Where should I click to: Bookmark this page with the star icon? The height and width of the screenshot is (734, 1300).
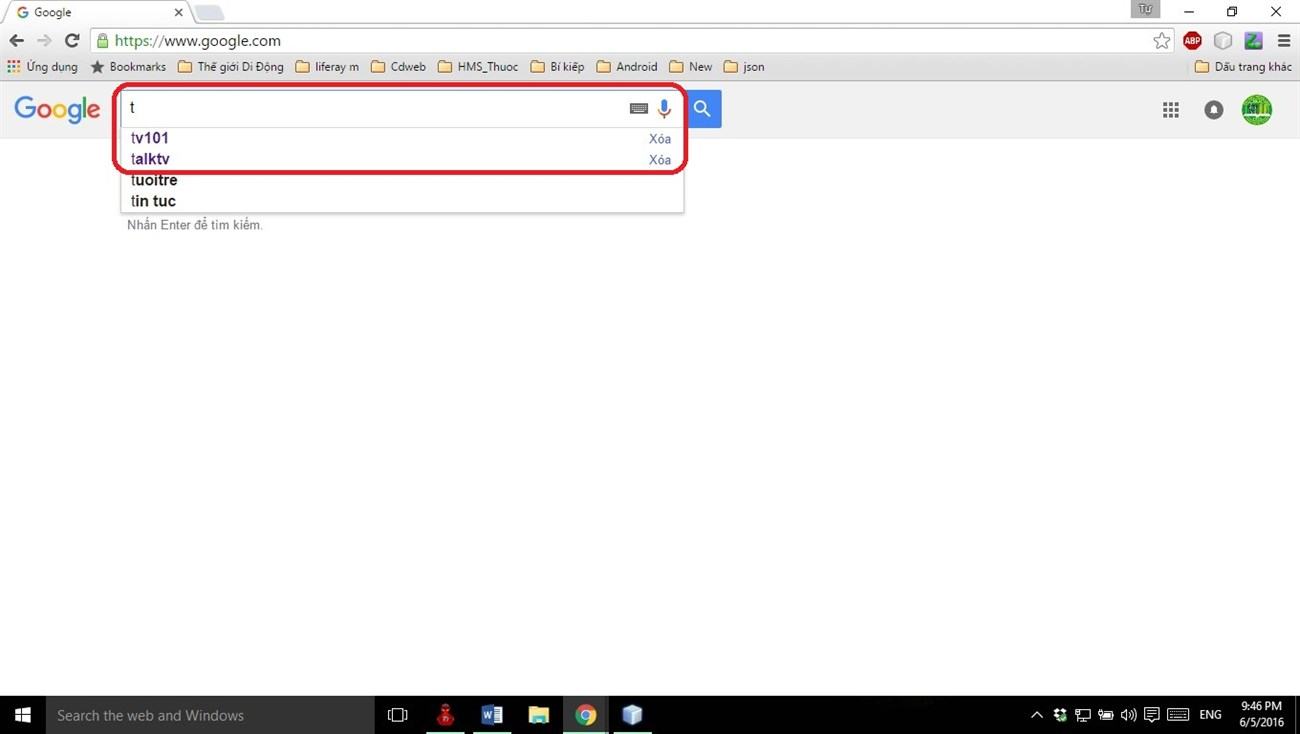pyautogui.click(x=1161, y=41)
